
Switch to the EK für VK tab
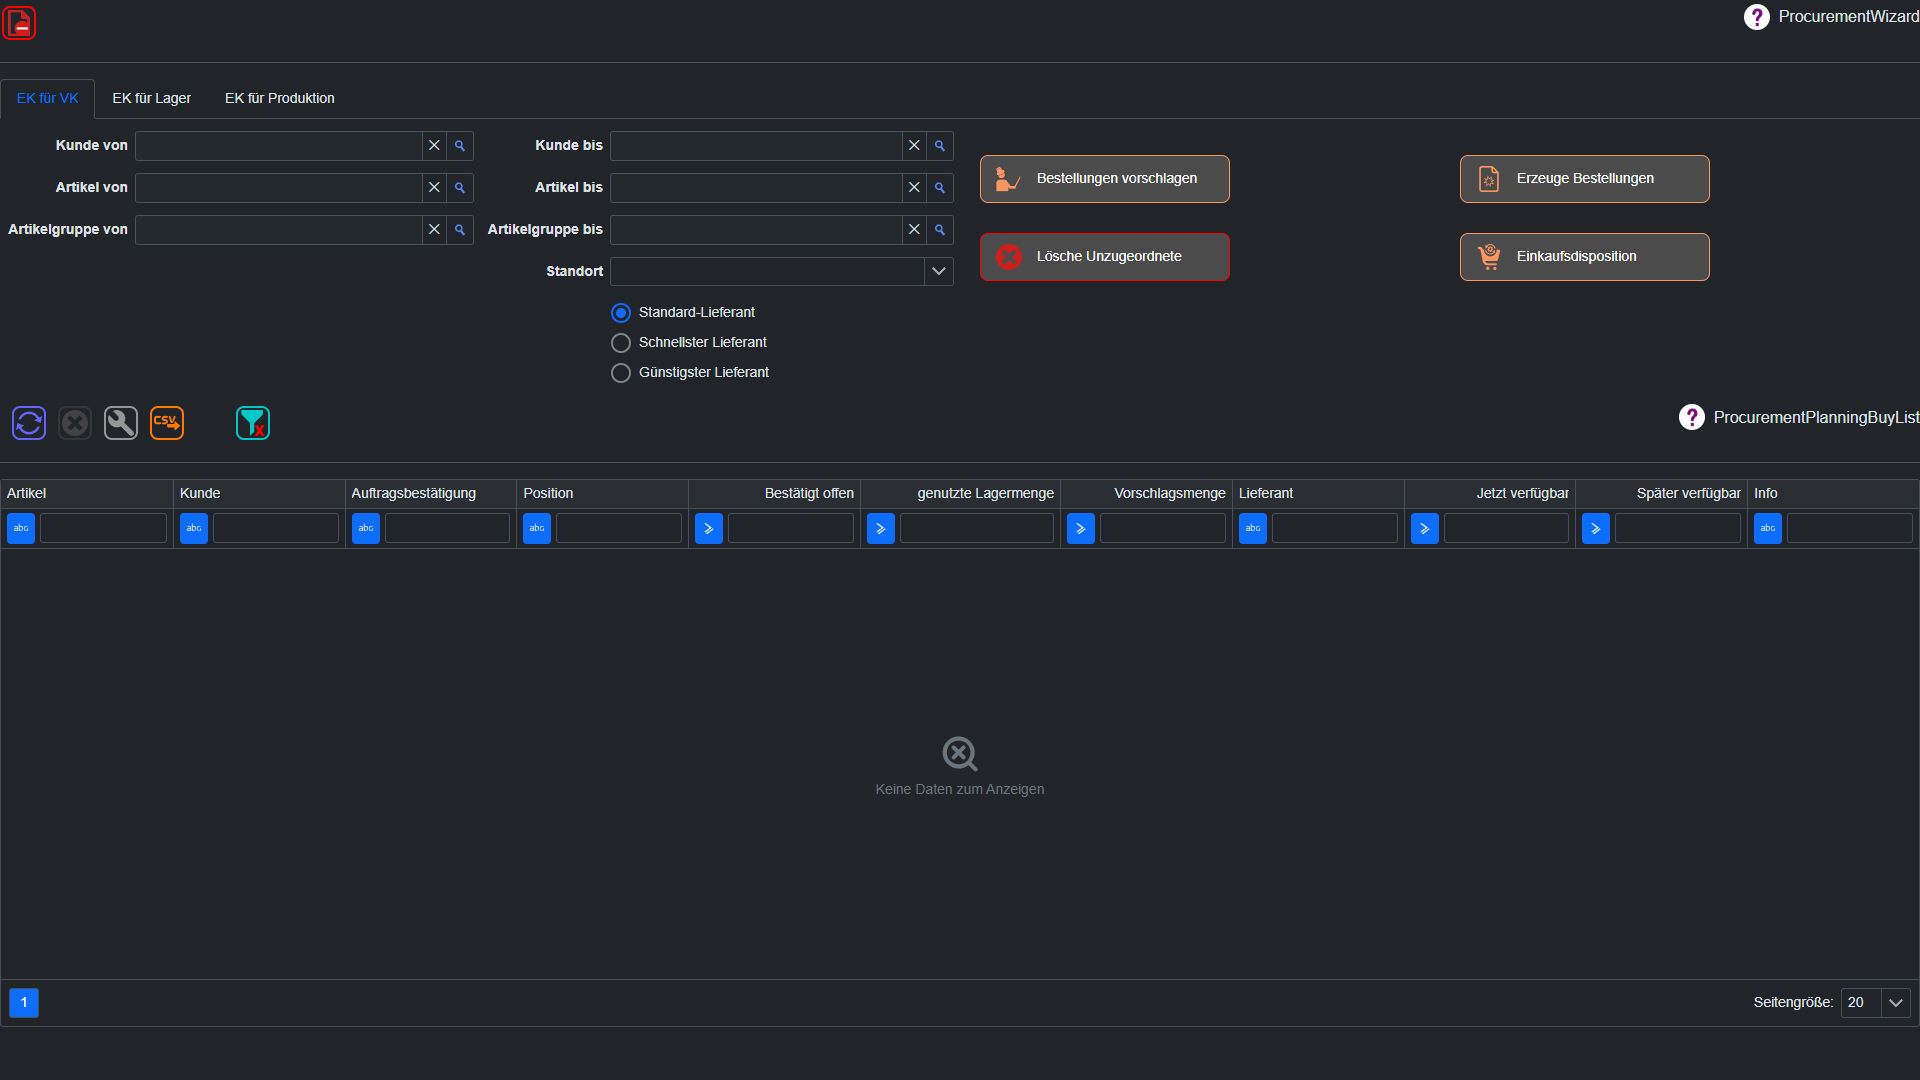tap(48, 99)
